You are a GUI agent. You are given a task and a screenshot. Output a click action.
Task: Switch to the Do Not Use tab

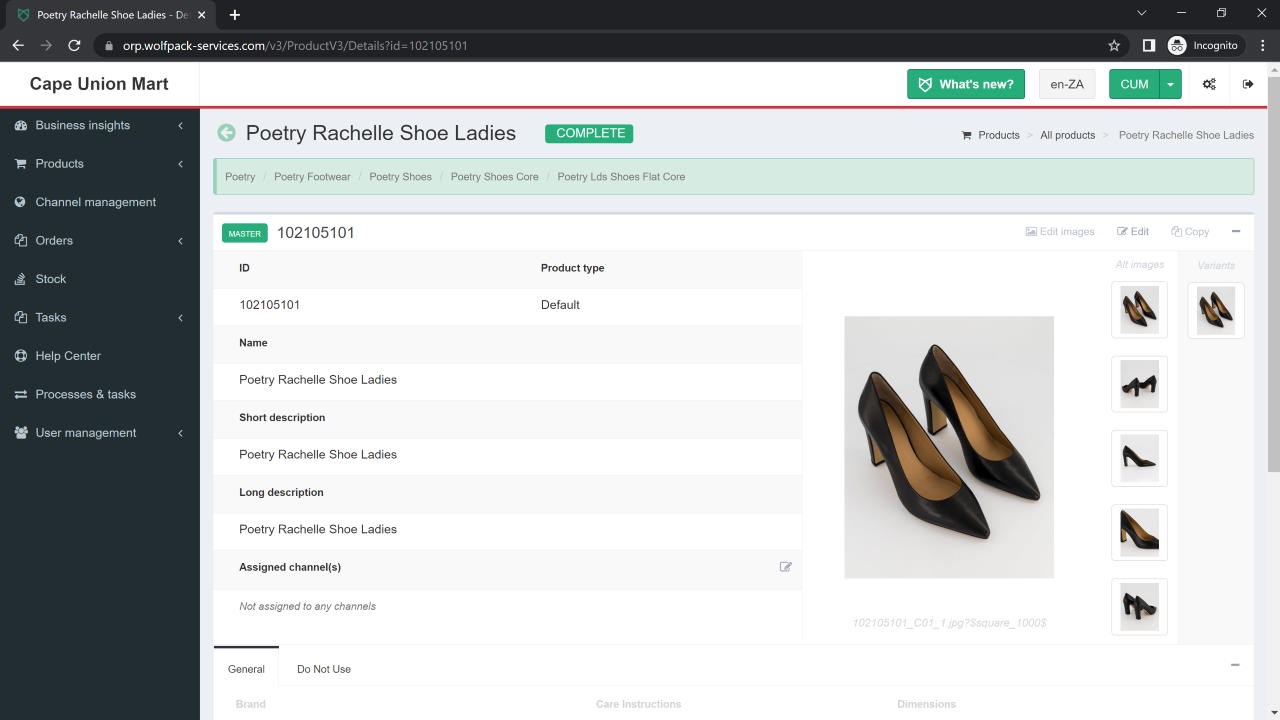[324, 669]
